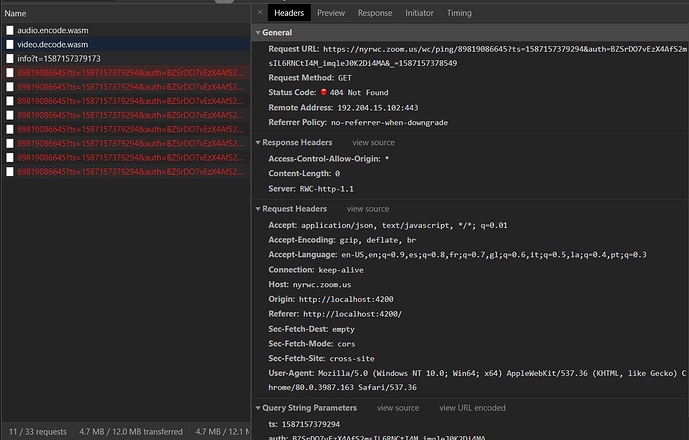Click the Server RWC-http-1.1 value
Screen dimensions: 689x440
point(326,189)
